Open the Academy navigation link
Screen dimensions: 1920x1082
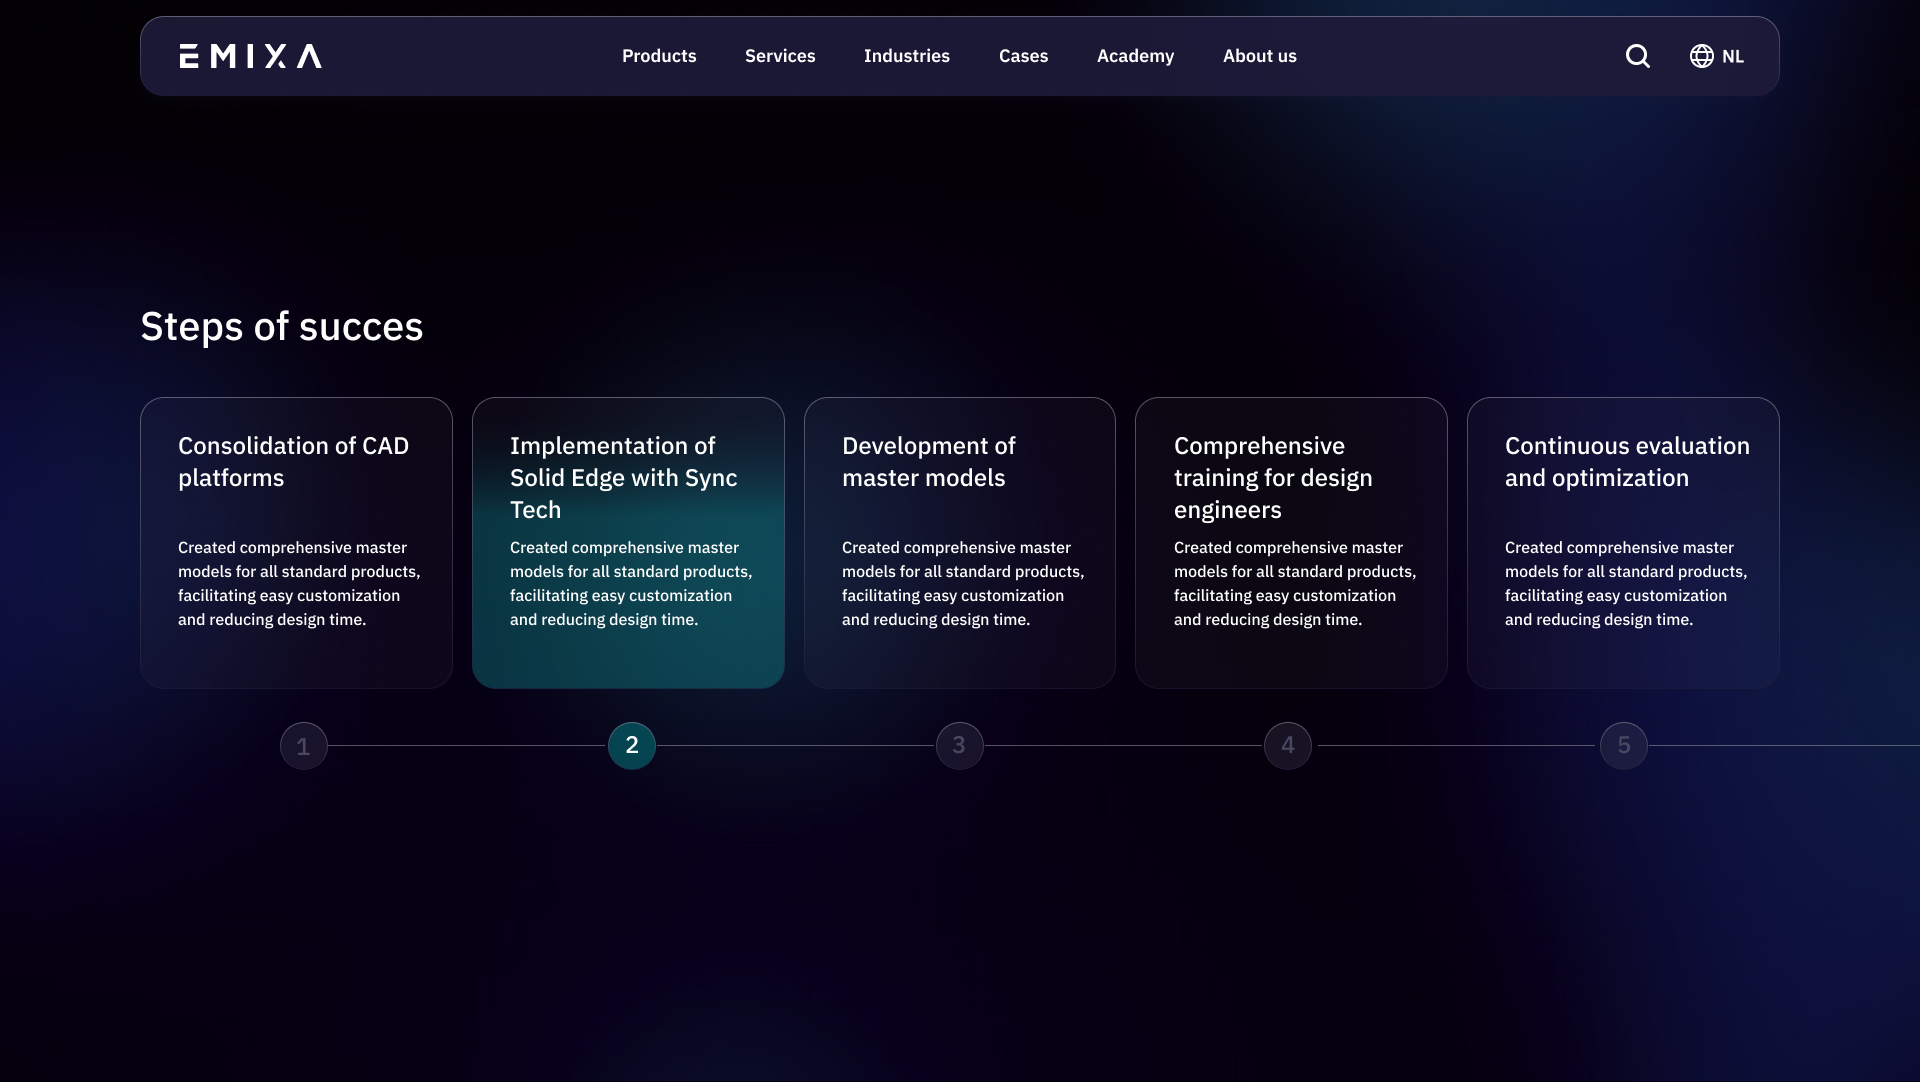1135,56
